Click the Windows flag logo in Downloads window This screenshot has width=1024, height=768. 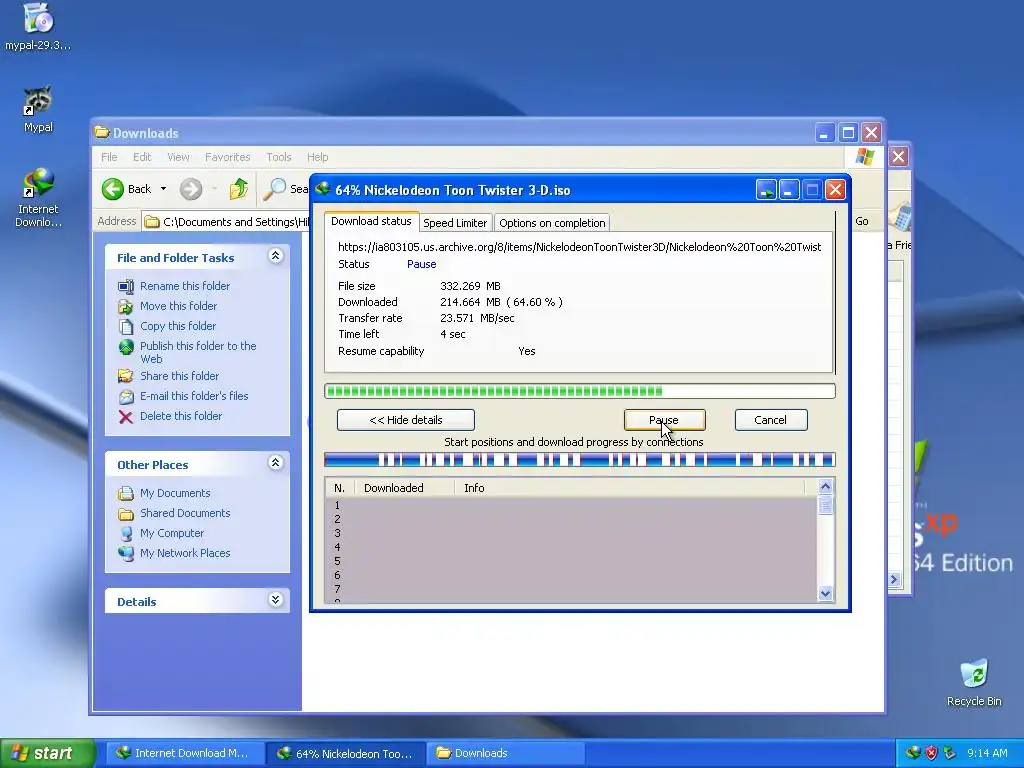point(865,157)
